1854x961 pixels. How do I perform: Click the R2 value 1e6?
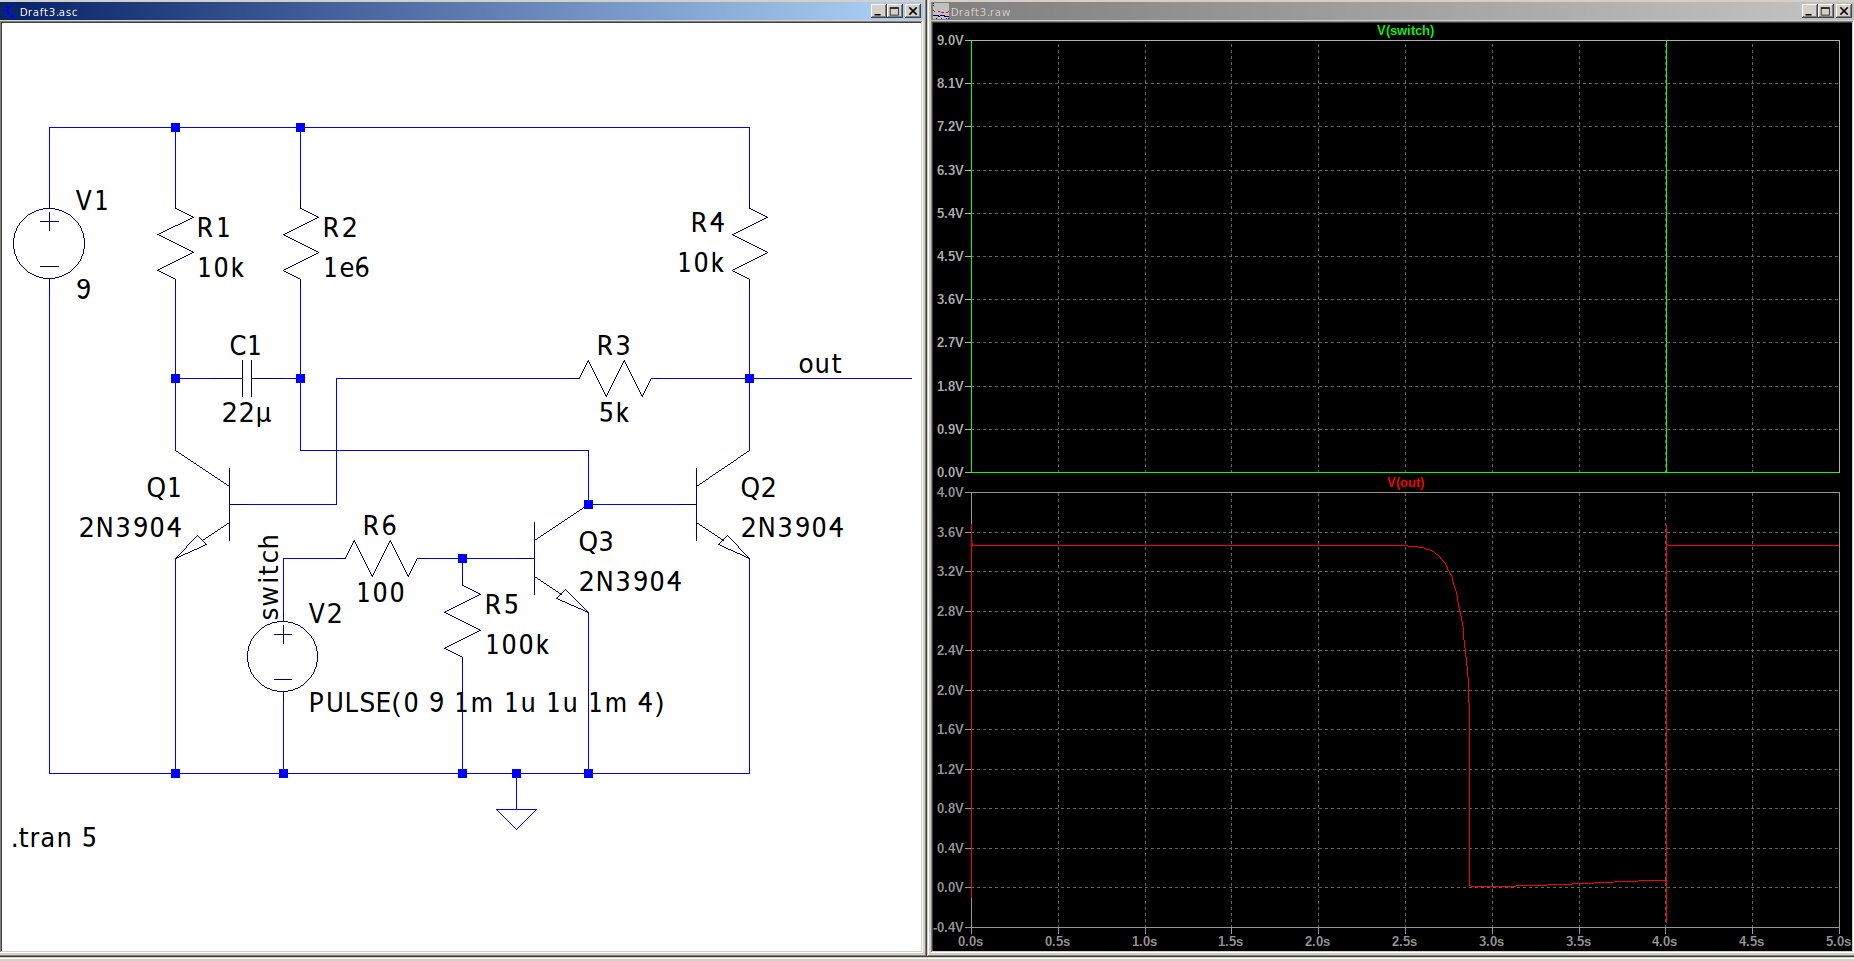[346, 268]
